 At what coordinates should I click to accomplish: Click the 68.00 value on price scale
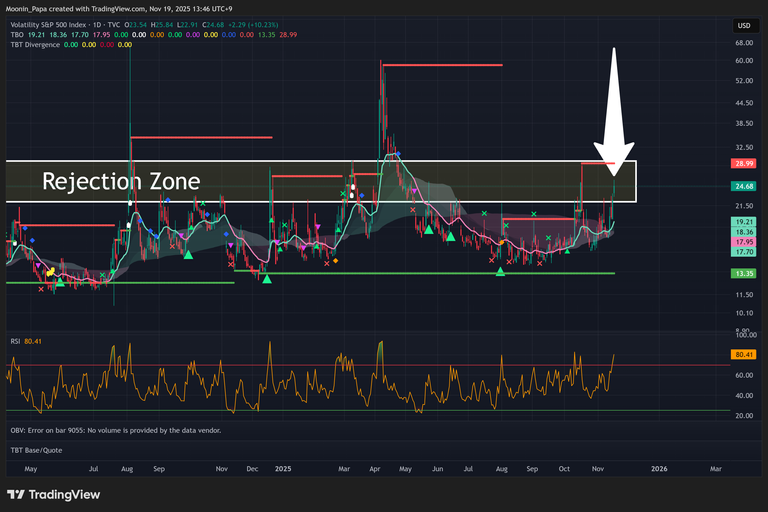click(x=743, y=44)
